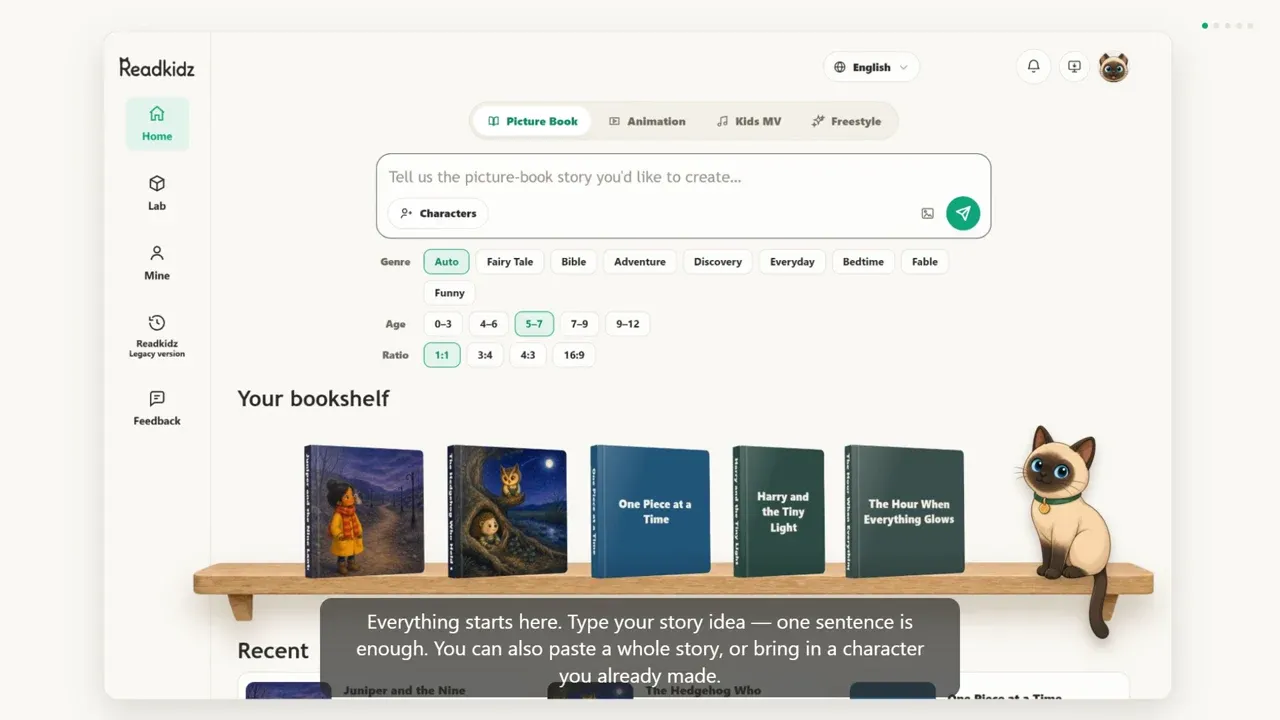Click the globe language icon
The width and height of the screenshot is (1280, 720).
(840, 67)
